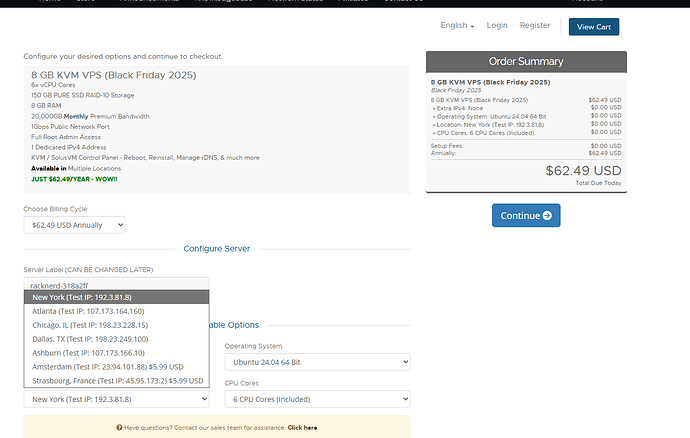690x438 pixels.
Task: Click the question mark icon in sales banner
Action: click(119, 427)
